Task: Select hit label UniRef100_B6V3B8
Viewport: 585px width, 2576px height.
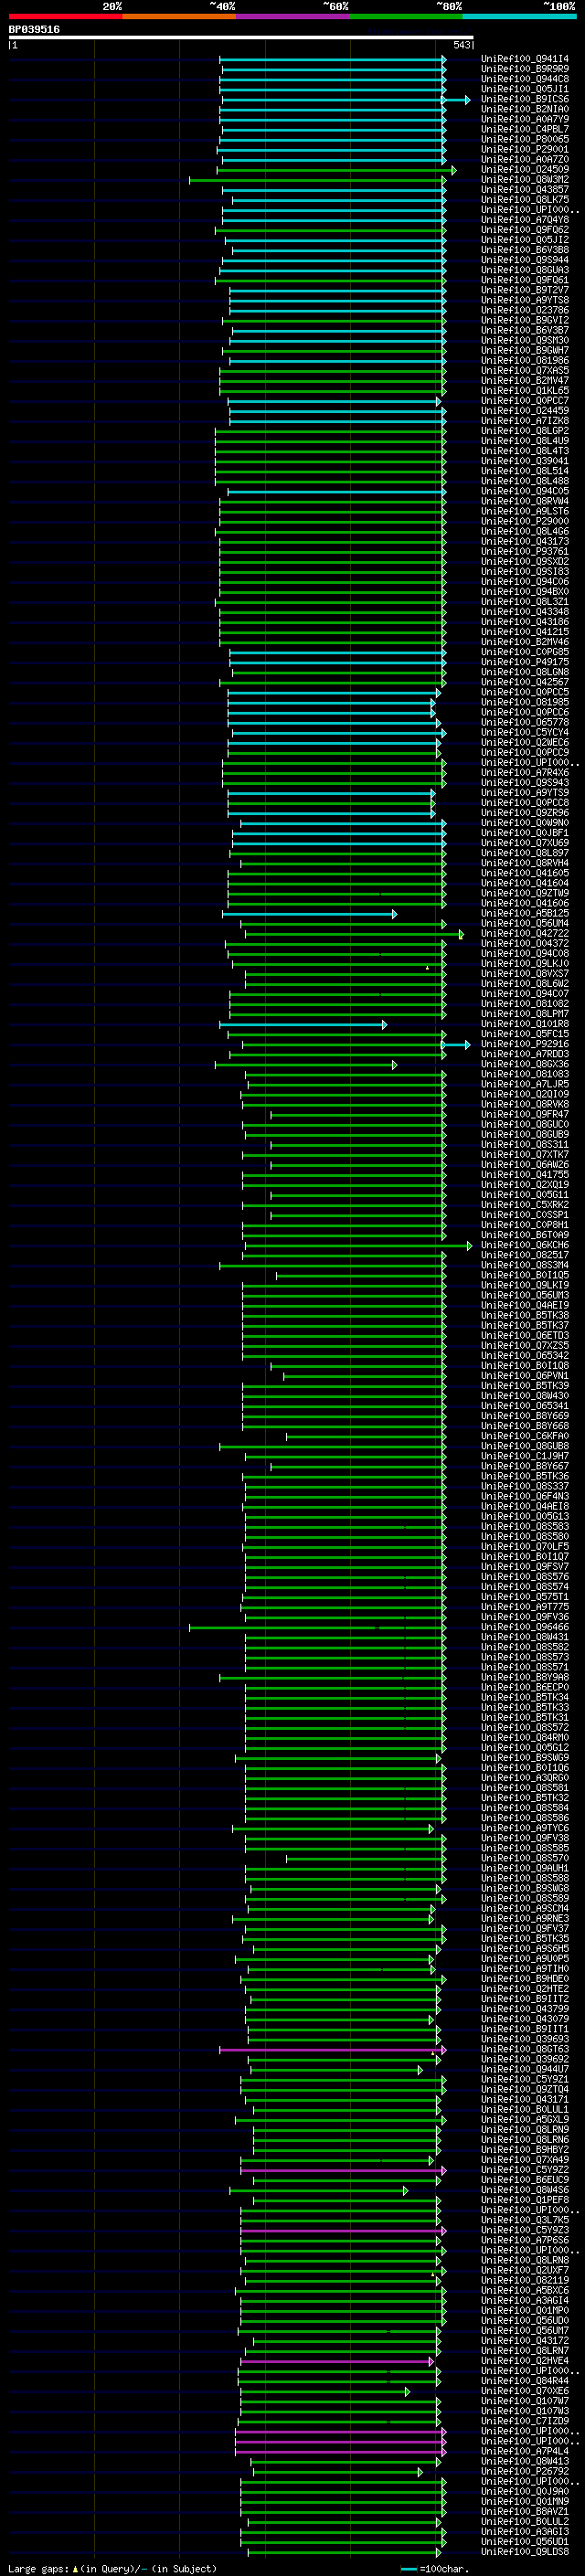Action: click(525, 250)
